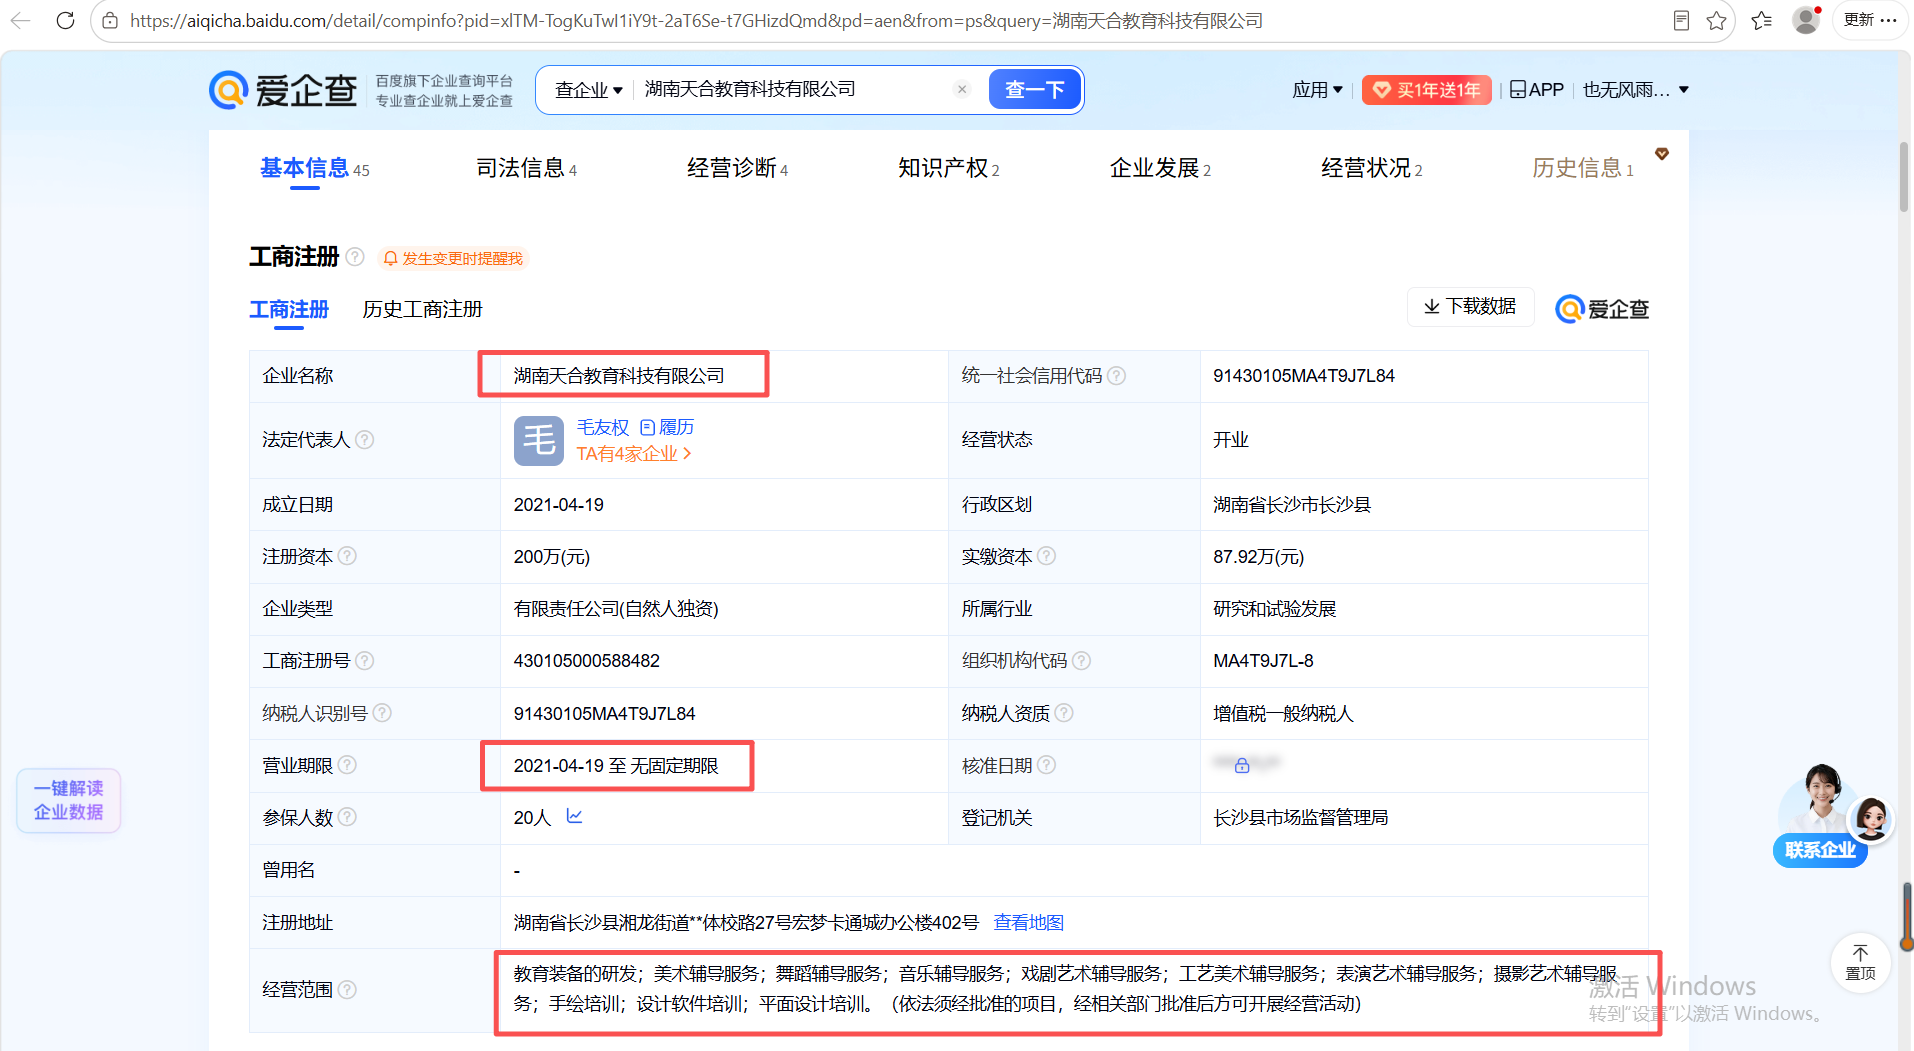
Task: Click help icon next to 统一社会信用代码
Action: [x=1116, y=376]
